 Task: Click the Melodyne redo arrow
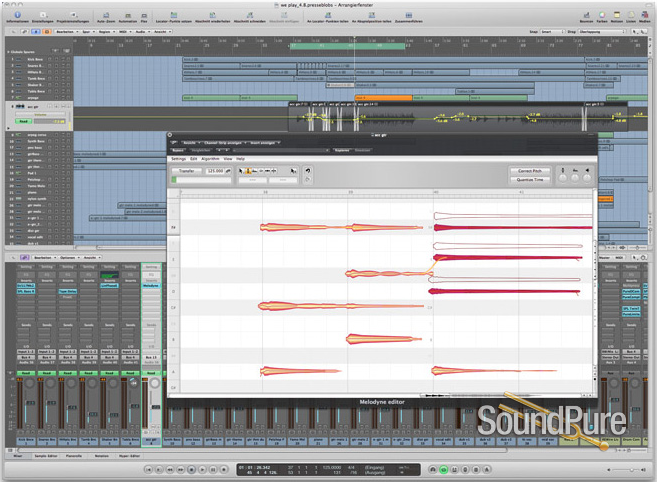(308, 179)
